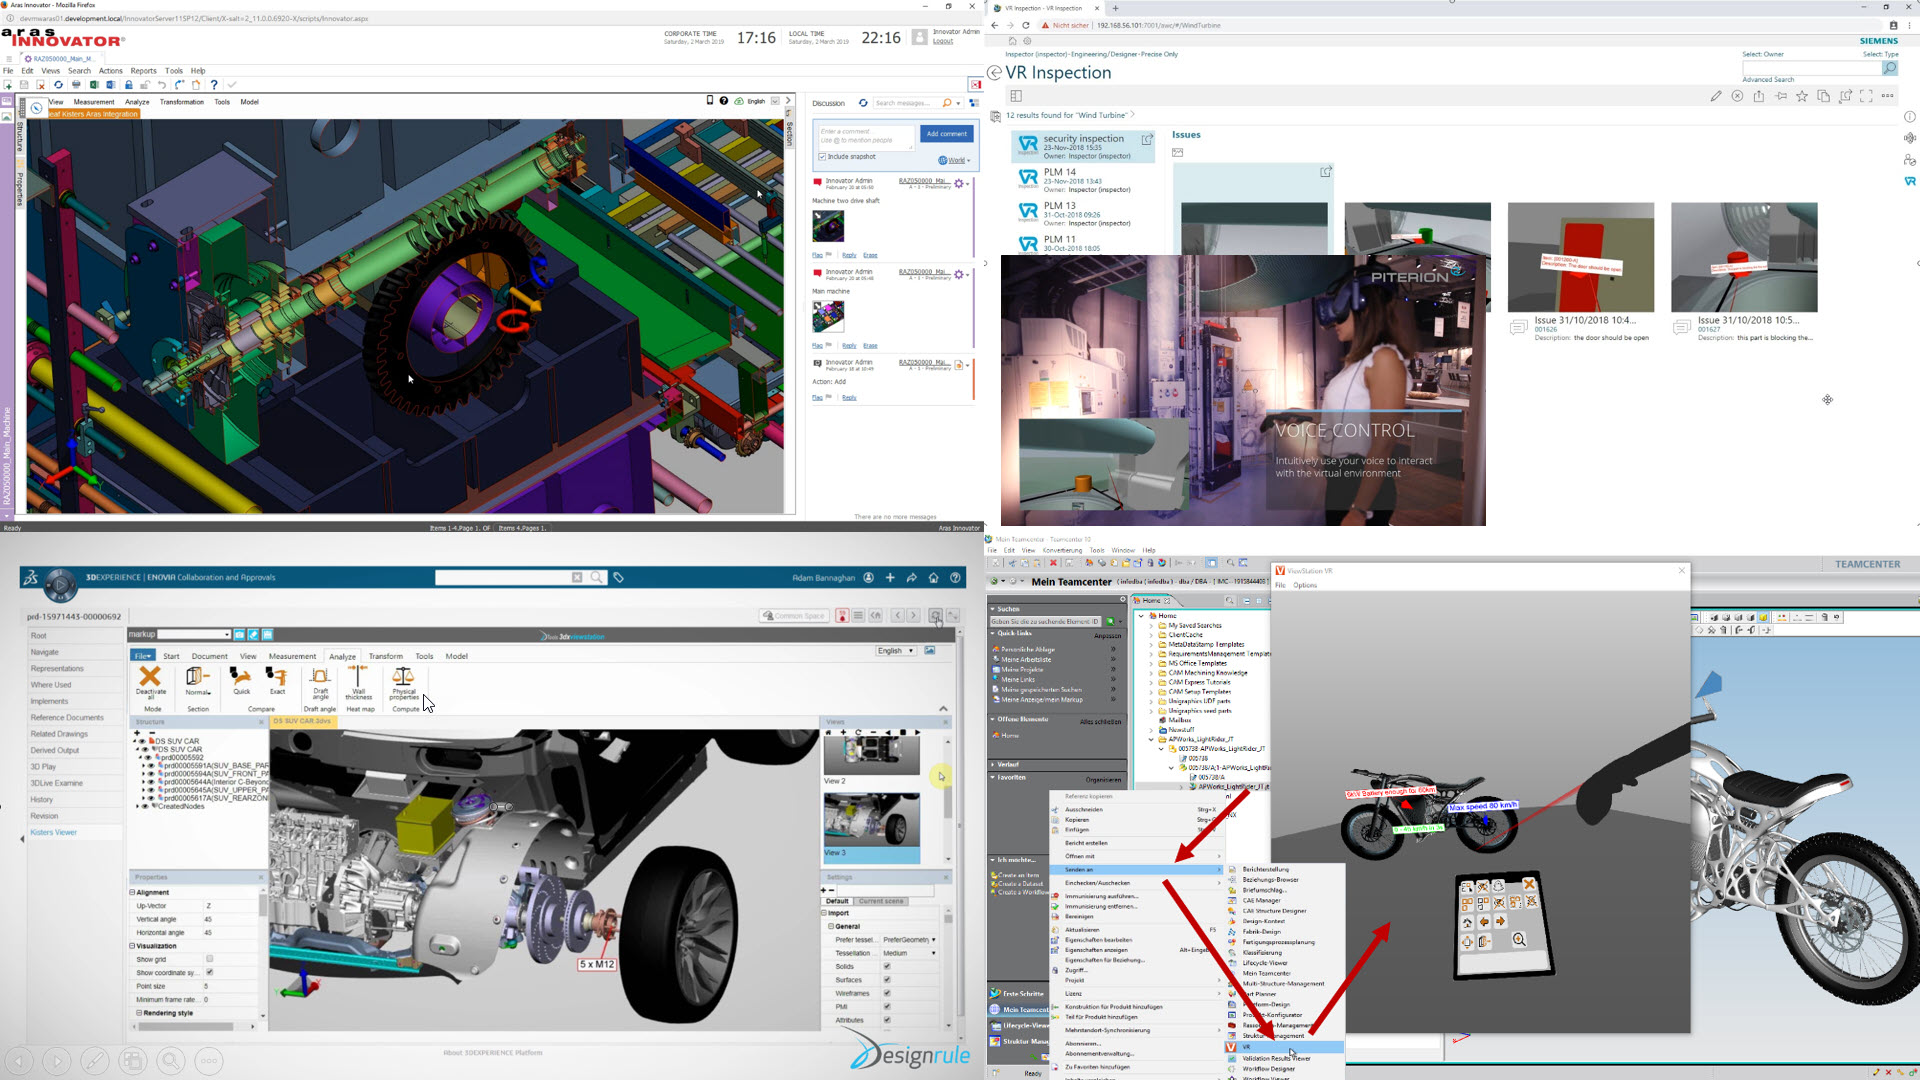This screenshot has height=1080, width=1920.
Task: Open the Measurement tab in 3DEXPERIENCE viewer
Action: (292, 656)
